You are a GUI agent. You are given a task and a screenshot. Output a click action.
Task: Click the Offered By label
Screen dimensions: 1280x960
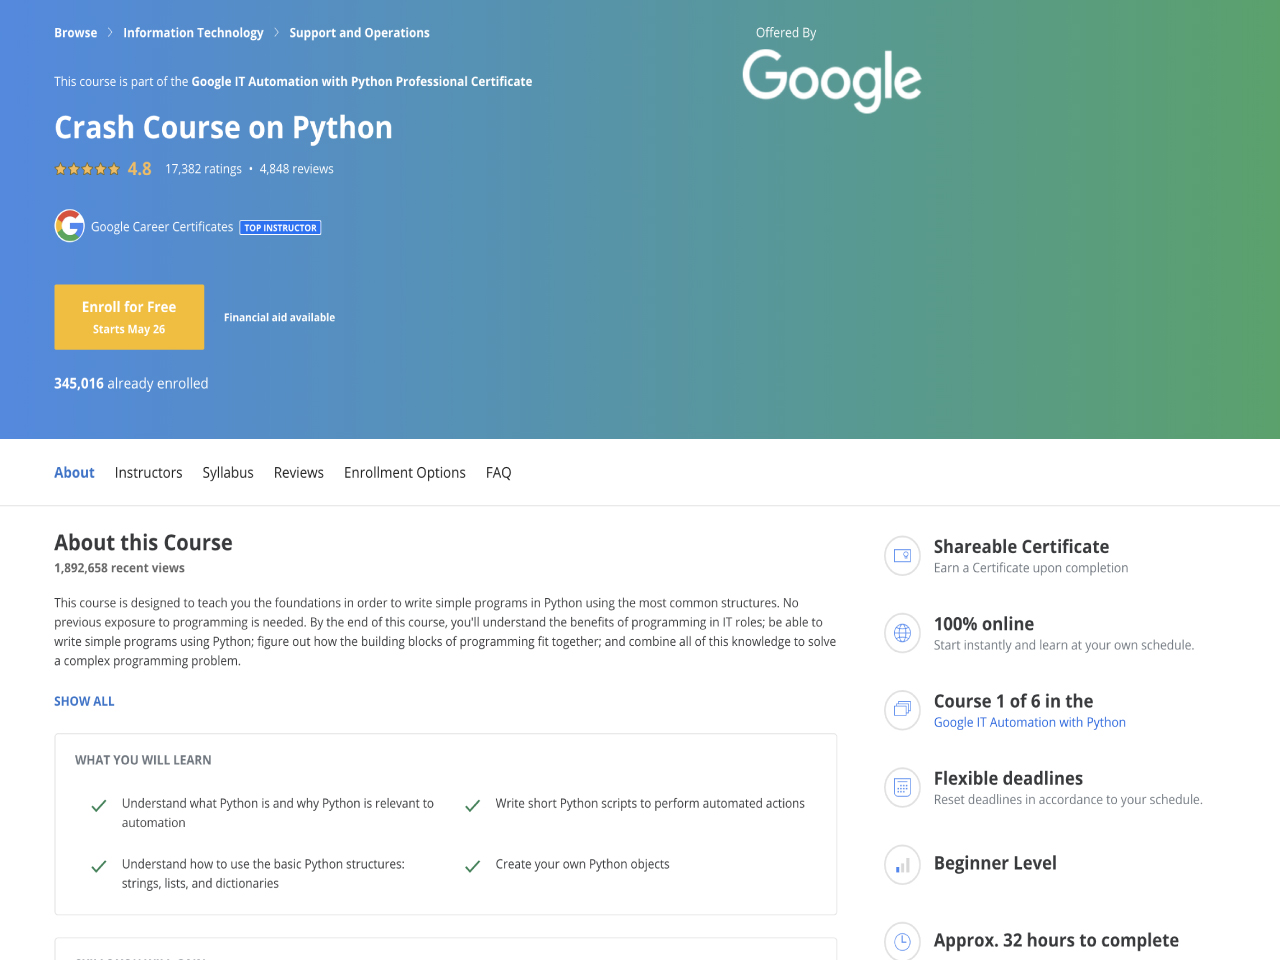click(x=786, y=33)
